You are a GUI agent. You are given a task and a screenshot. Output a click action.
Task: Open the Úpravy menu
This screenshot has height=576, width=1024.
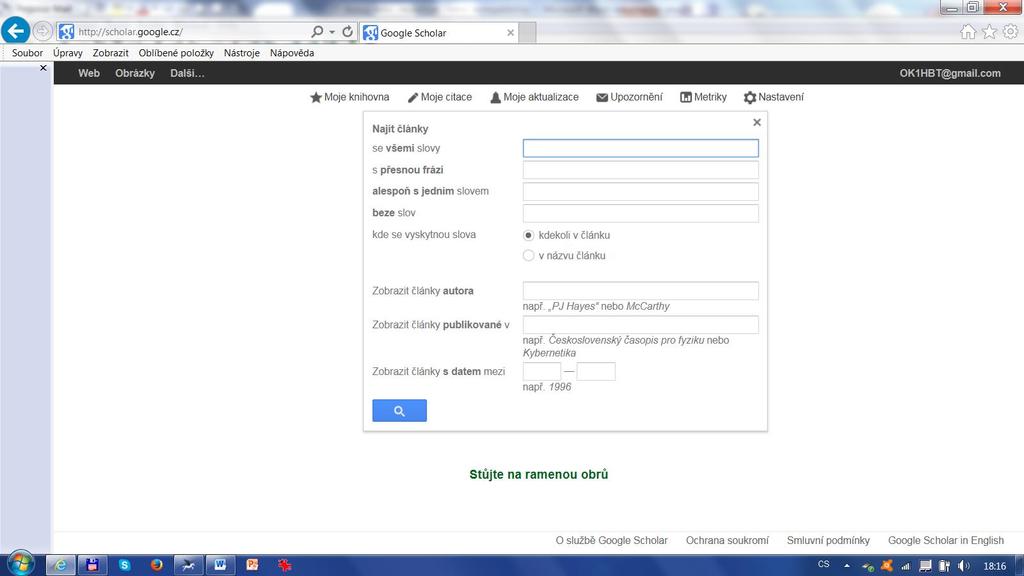(68, 53)
